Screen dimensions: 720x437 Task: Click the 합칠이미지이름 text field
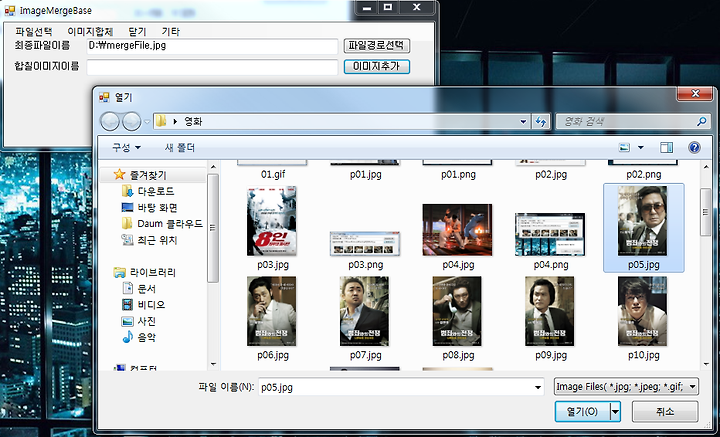coord(213,67)
